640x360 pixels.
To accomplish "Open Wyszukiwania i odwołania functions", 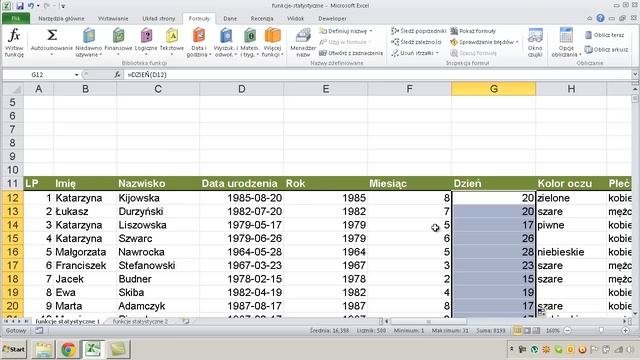I will [x=226, y=42].
